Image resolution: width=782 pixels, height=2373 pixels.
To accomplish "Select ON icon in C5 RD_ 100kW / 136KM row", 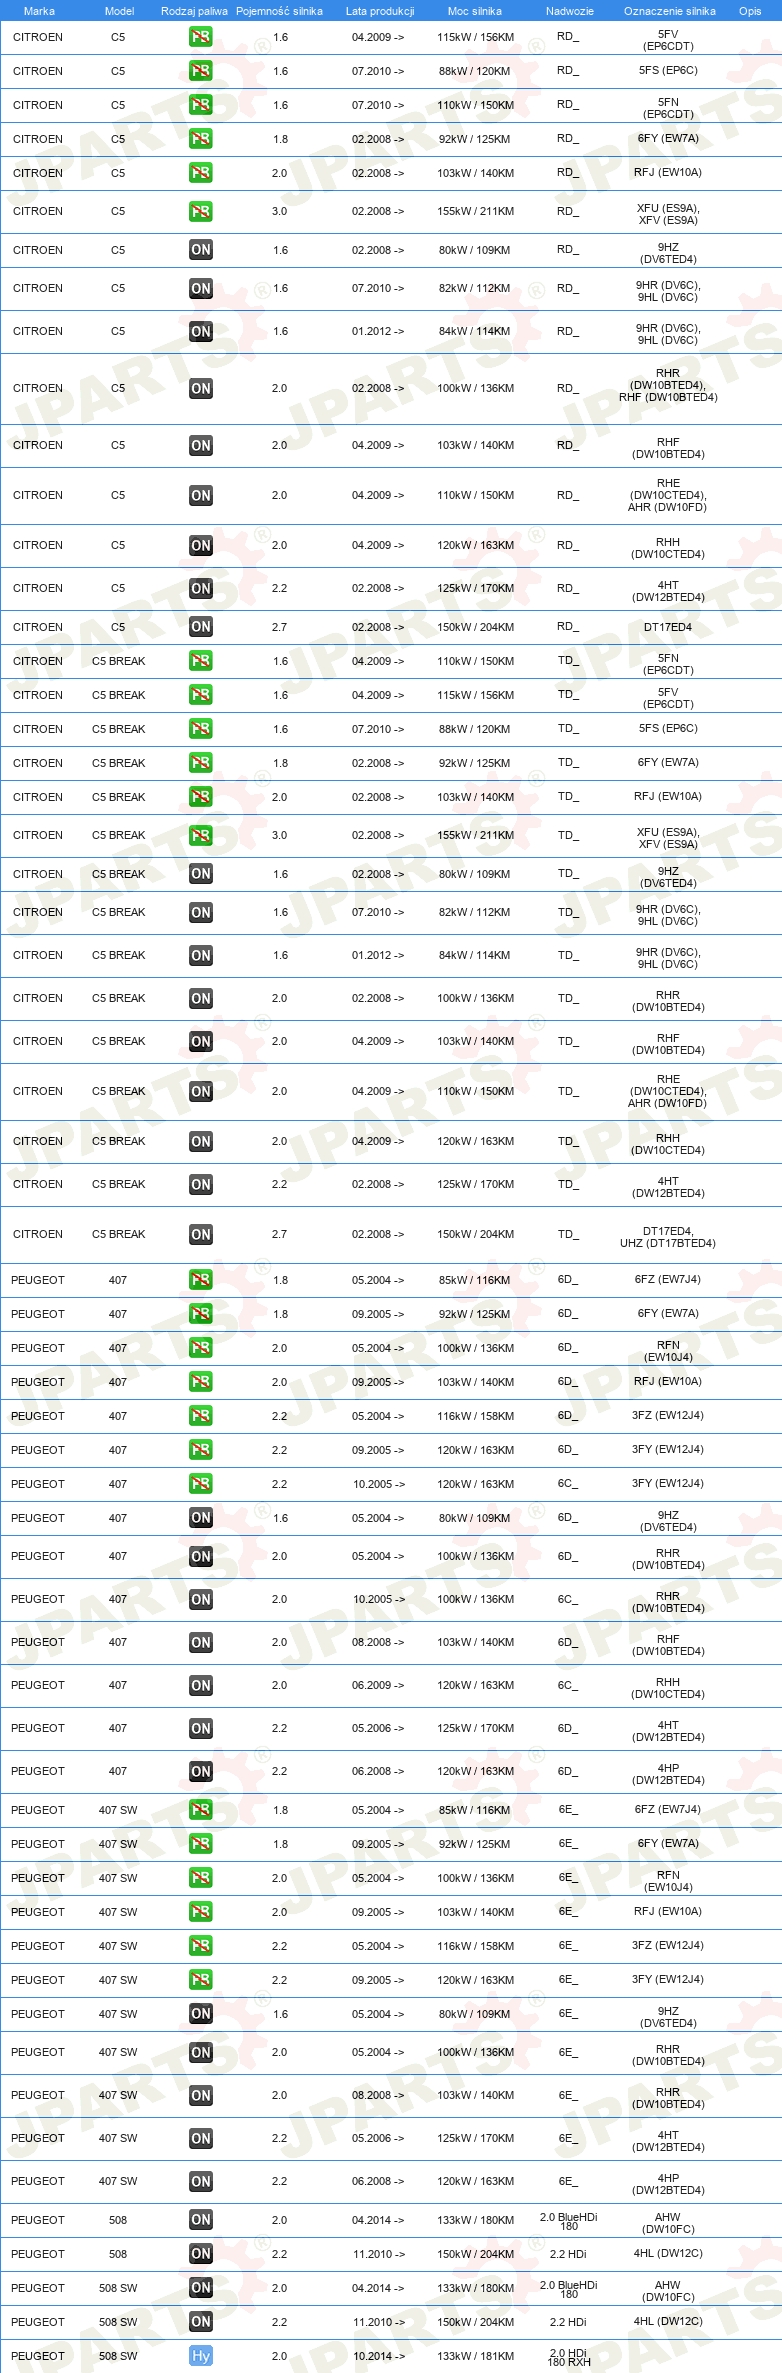I will 201,388.
